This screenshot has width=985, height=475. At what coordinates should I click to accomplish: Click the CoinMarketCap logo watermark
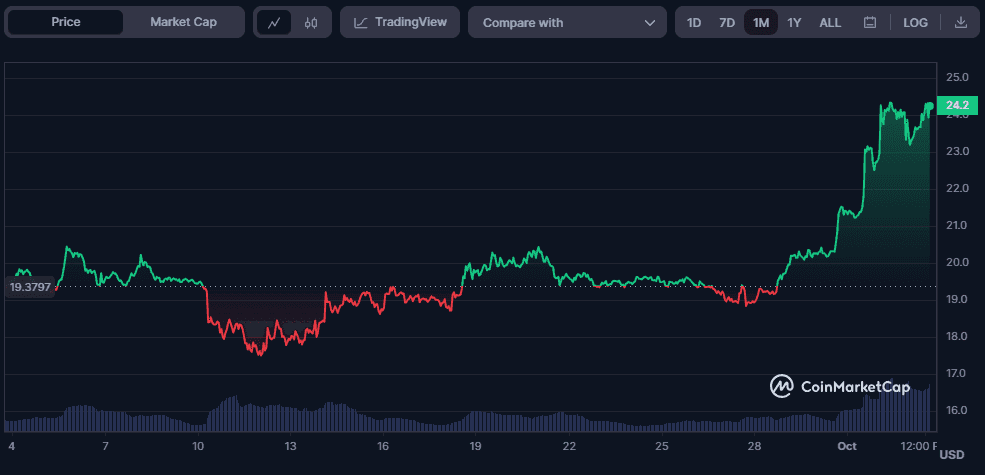pyautogui.click(x=839, y=386)
